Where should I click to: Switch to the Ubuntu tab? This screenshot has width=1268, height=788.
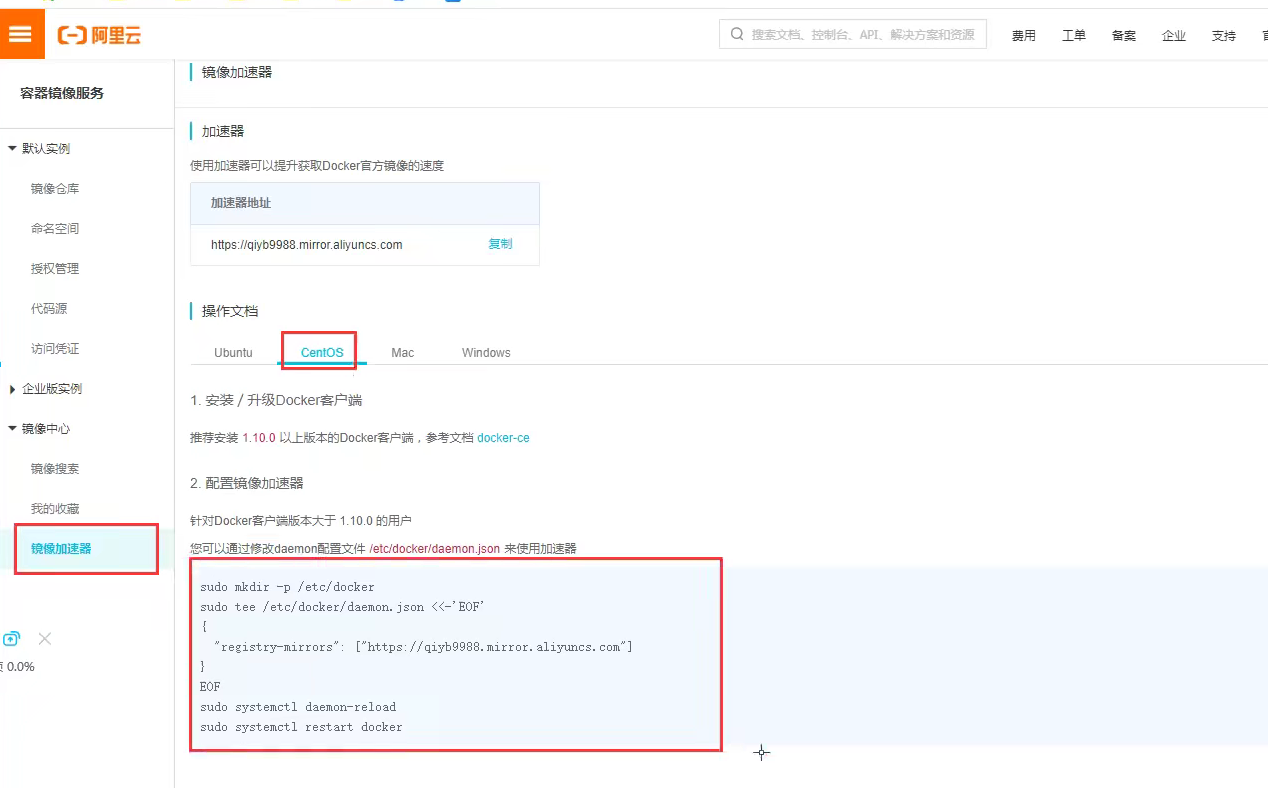(233, 353)
